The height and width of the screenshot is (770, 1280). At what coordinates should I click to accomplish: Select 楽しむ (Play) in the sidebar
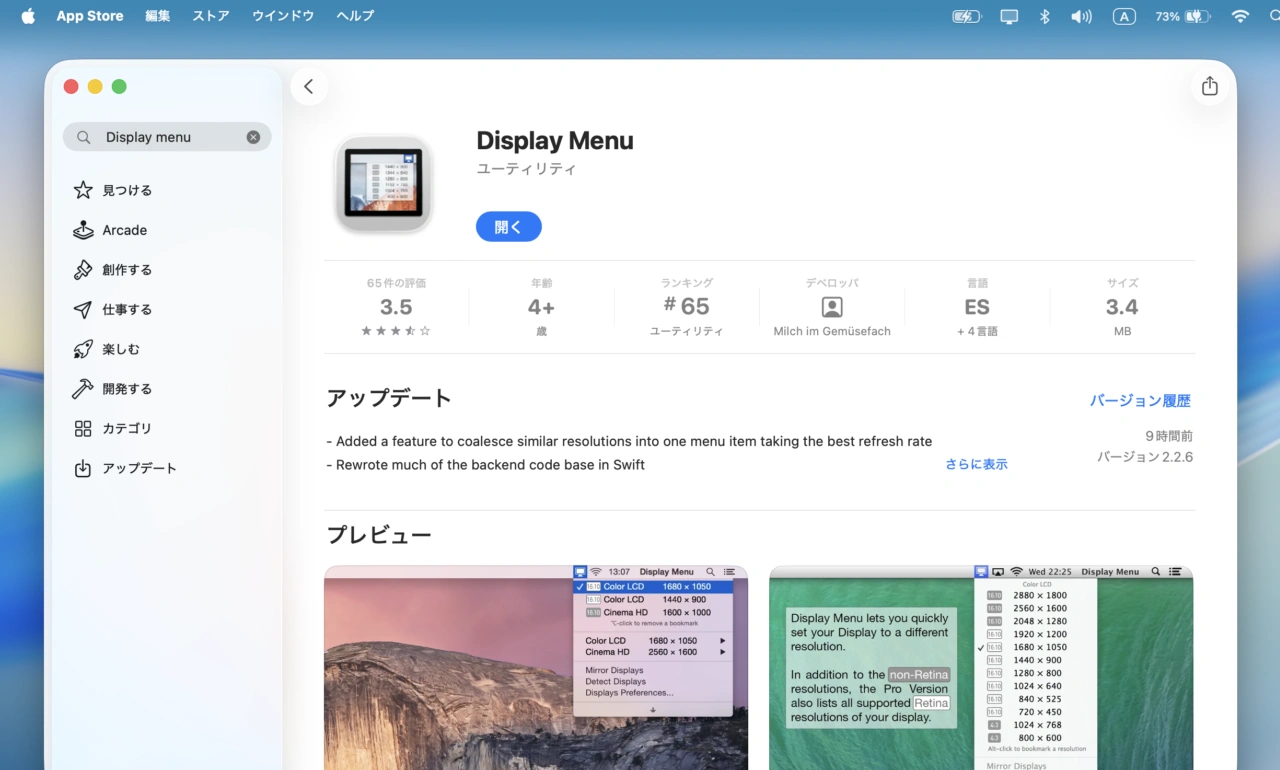(x=123, y=348)
